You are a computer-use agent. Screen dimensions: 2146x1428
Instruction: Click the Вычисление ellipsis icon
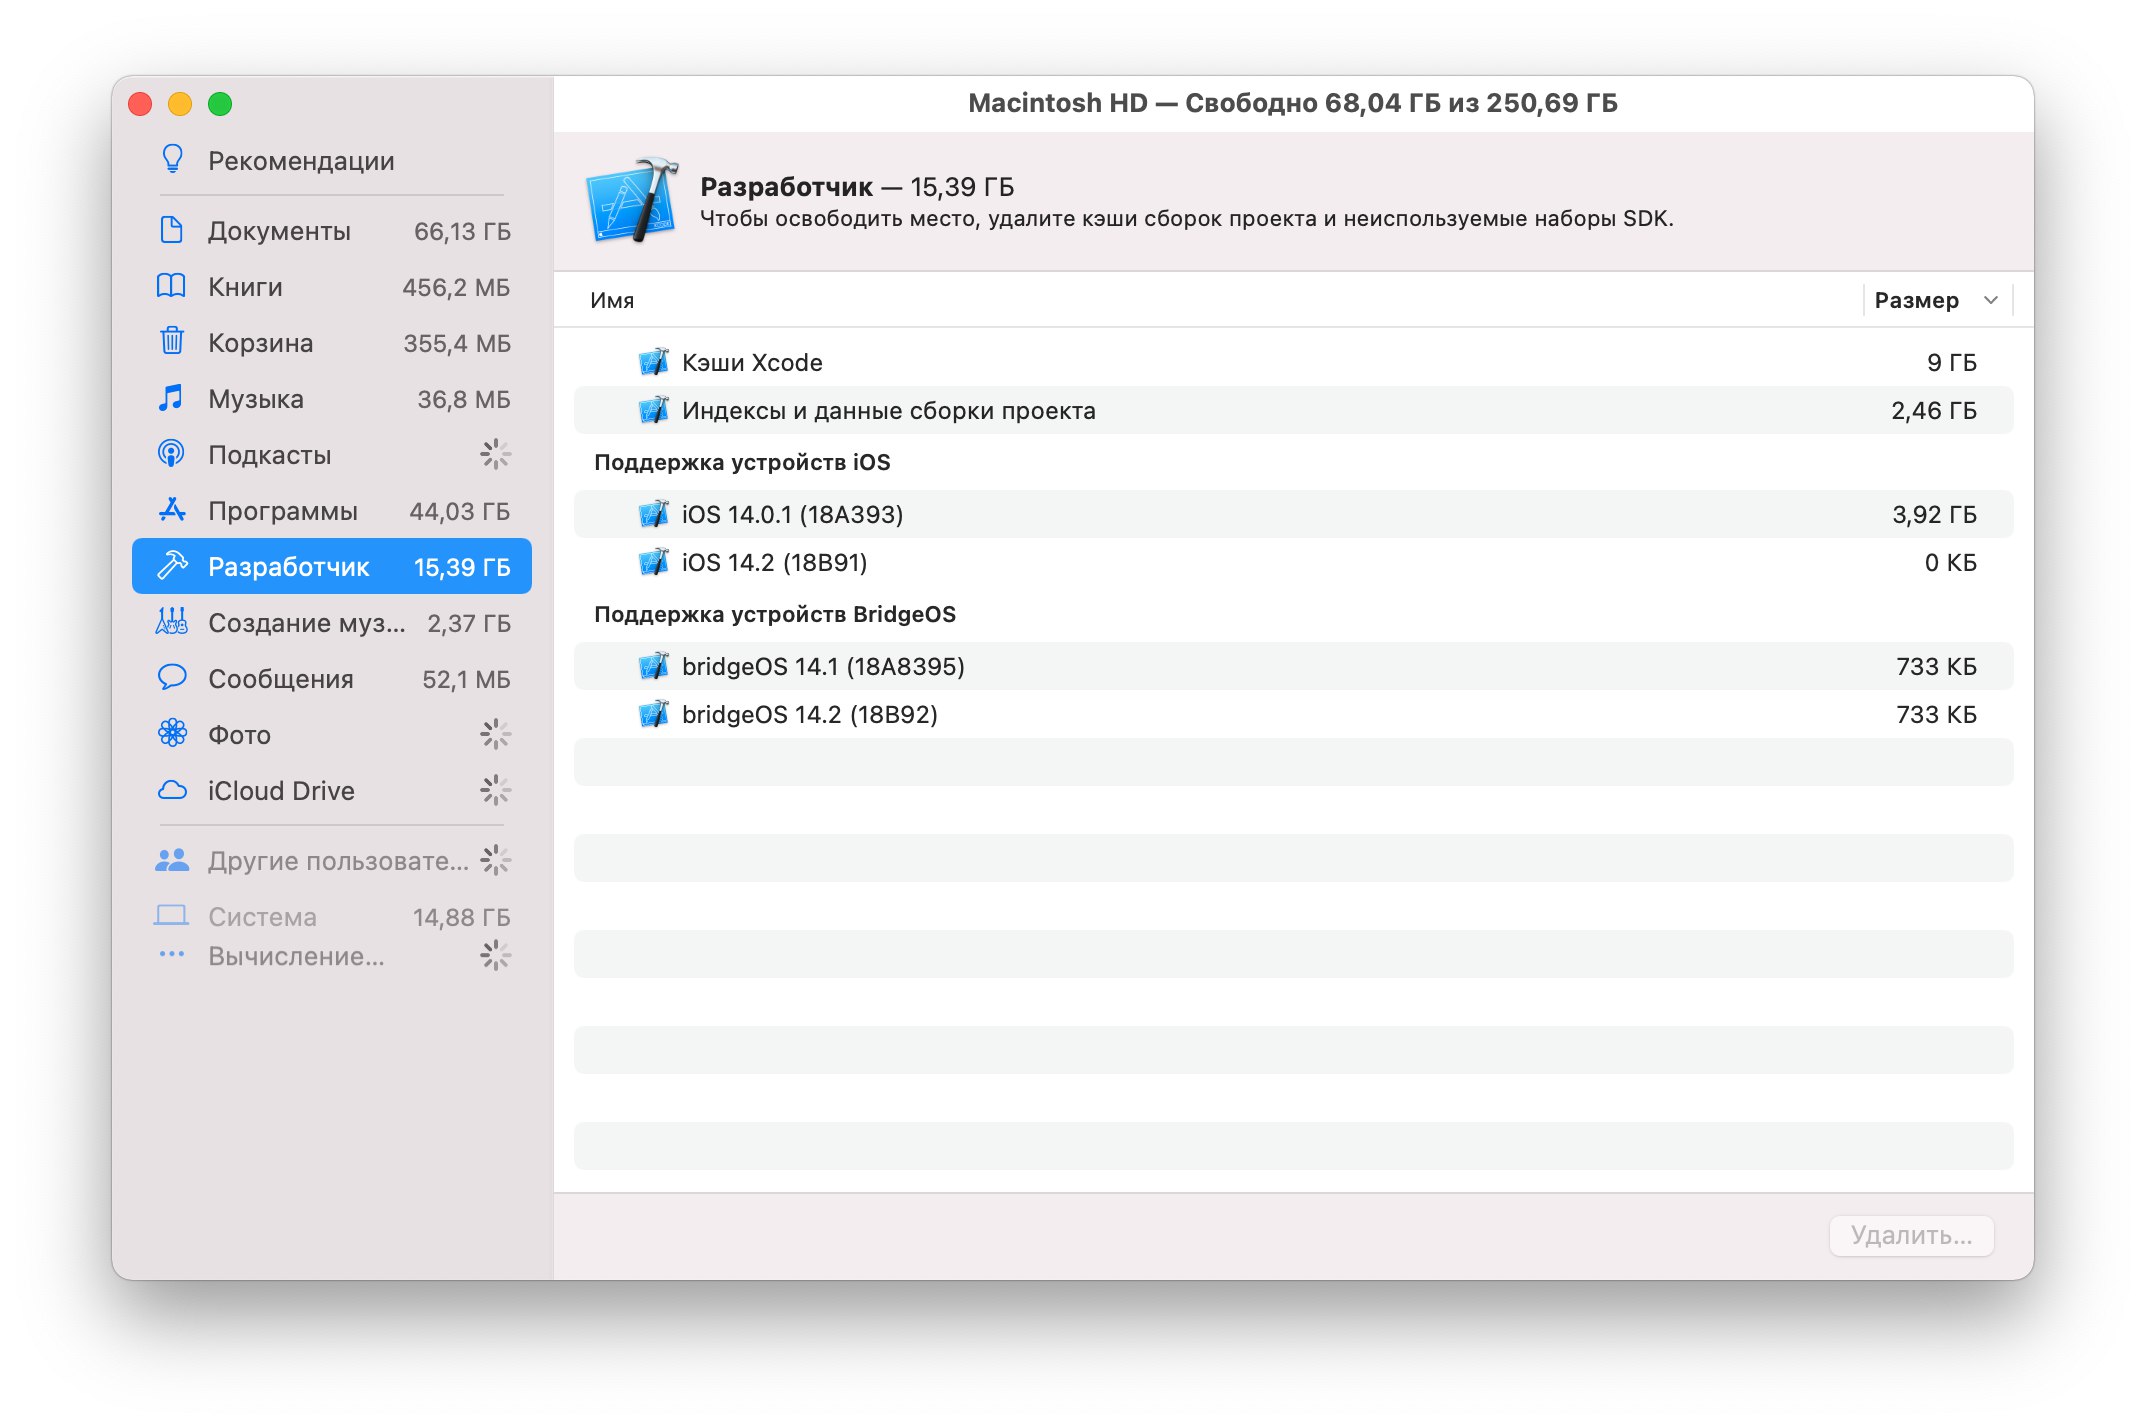[172, 954]
